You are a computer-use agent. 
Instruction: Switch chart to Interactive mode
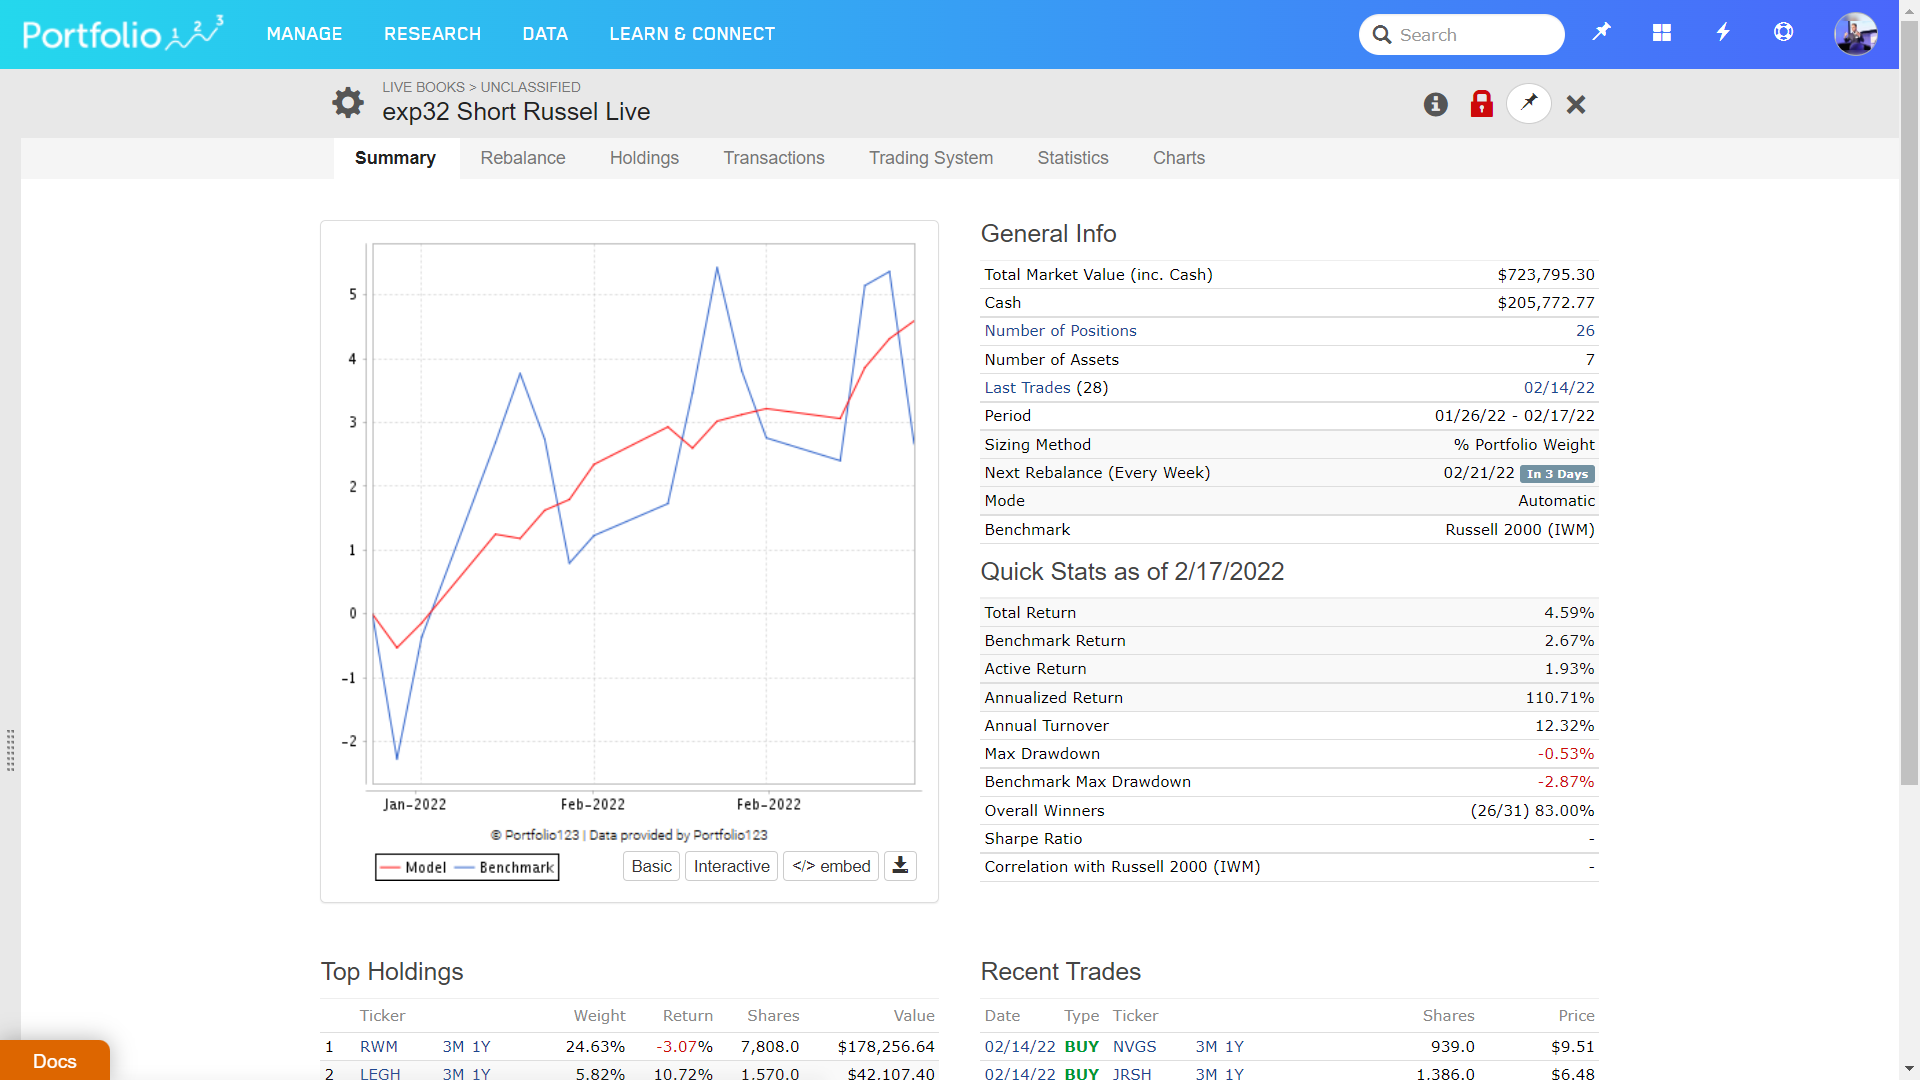click(731, 866)
